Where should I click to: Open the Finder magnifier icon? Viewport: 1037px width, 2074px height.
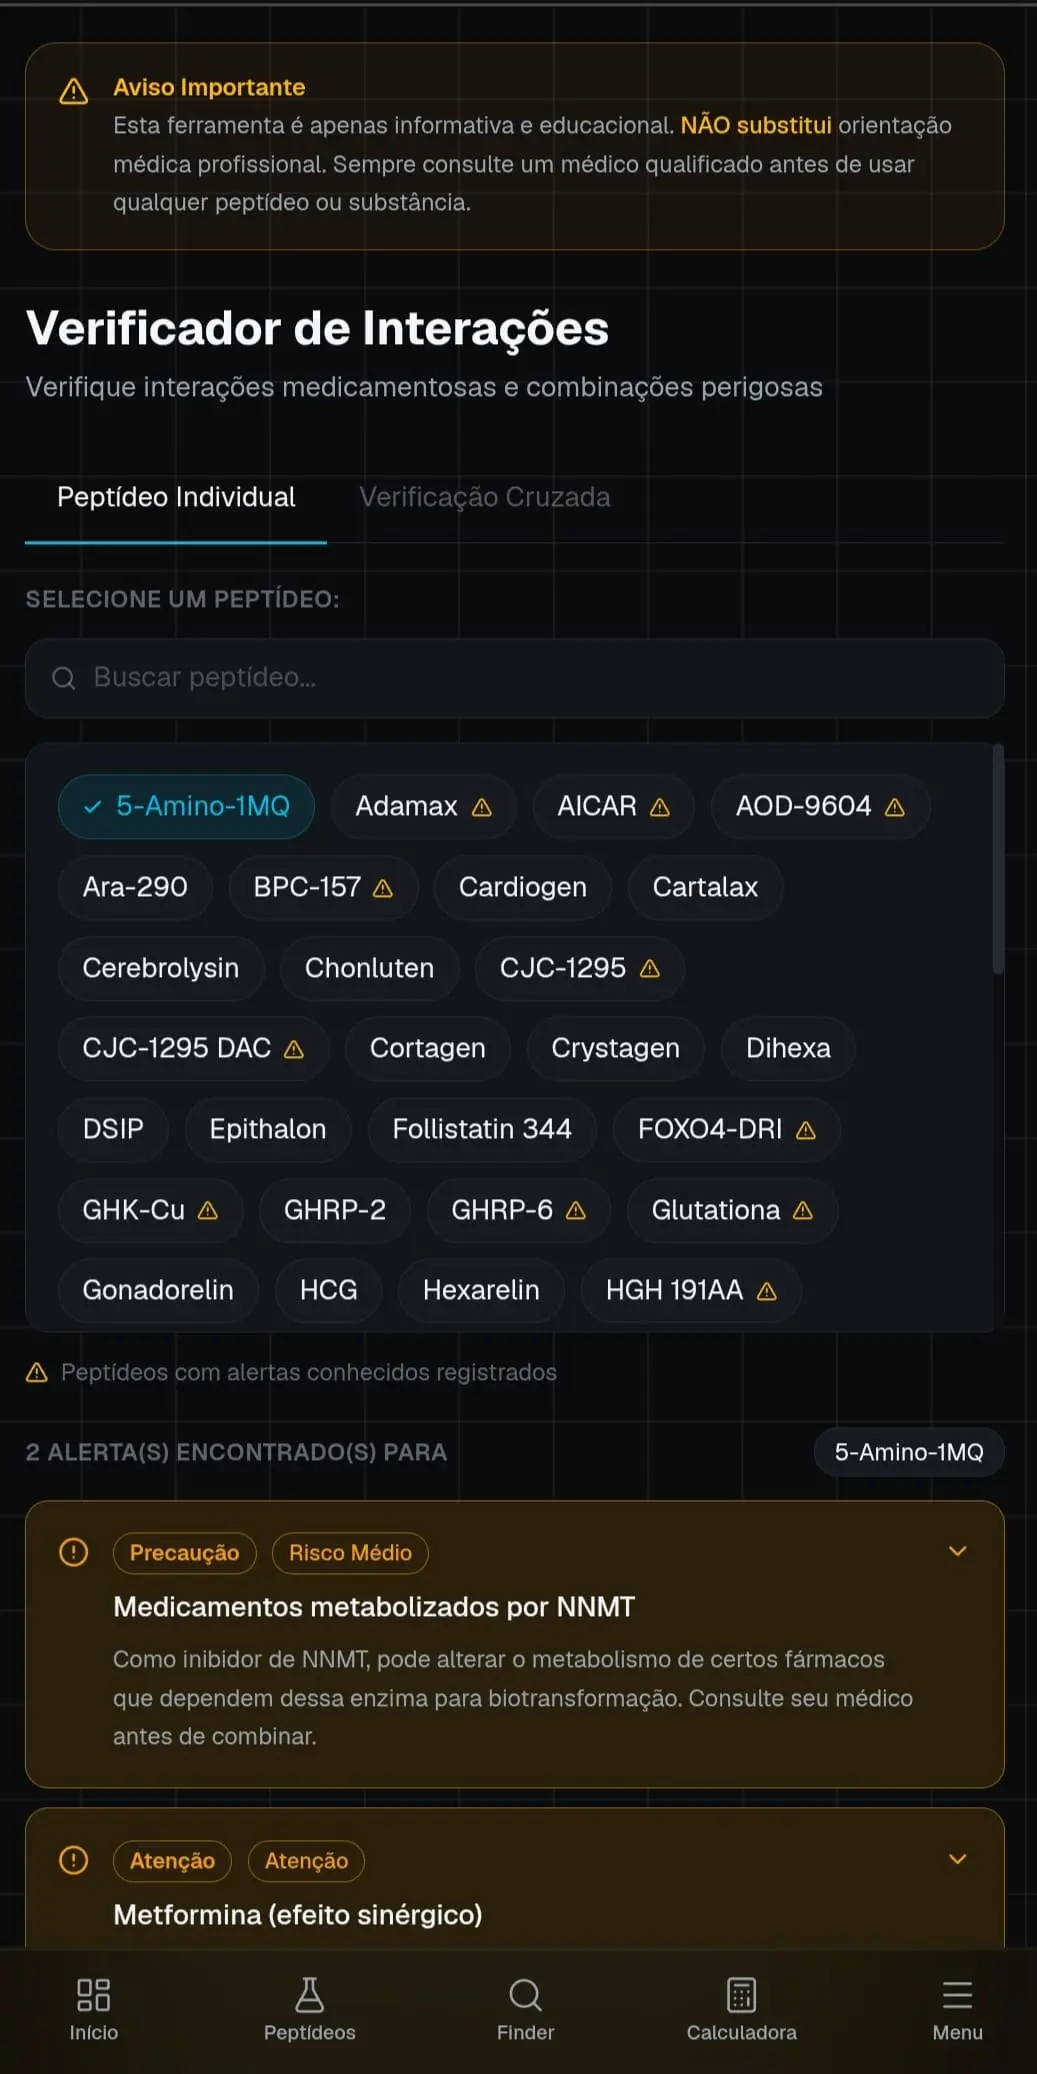(x=525, y=1995)
